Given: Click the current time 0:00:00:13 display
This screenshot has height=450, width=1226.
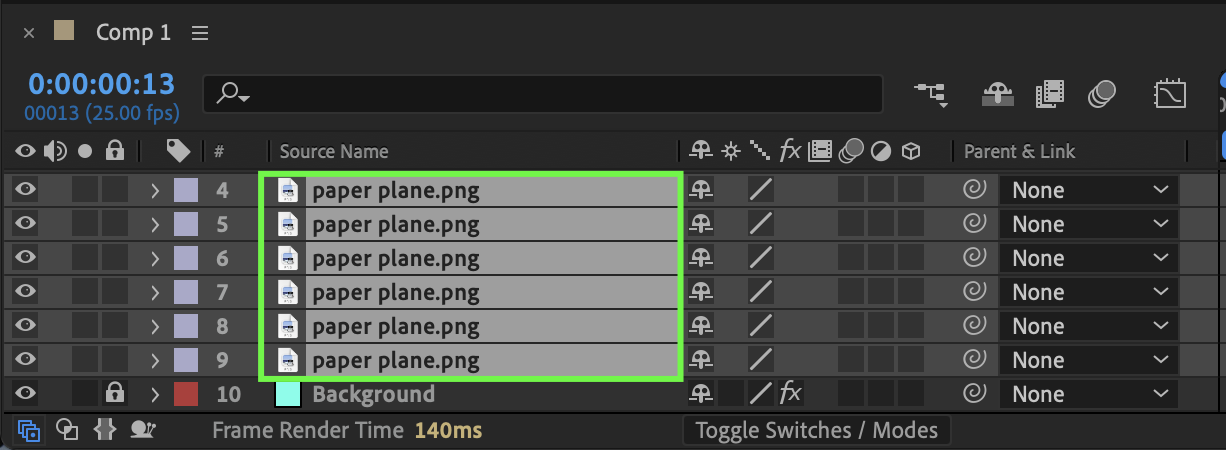Looking at the screenshot, I should click(x=101, y=84).
